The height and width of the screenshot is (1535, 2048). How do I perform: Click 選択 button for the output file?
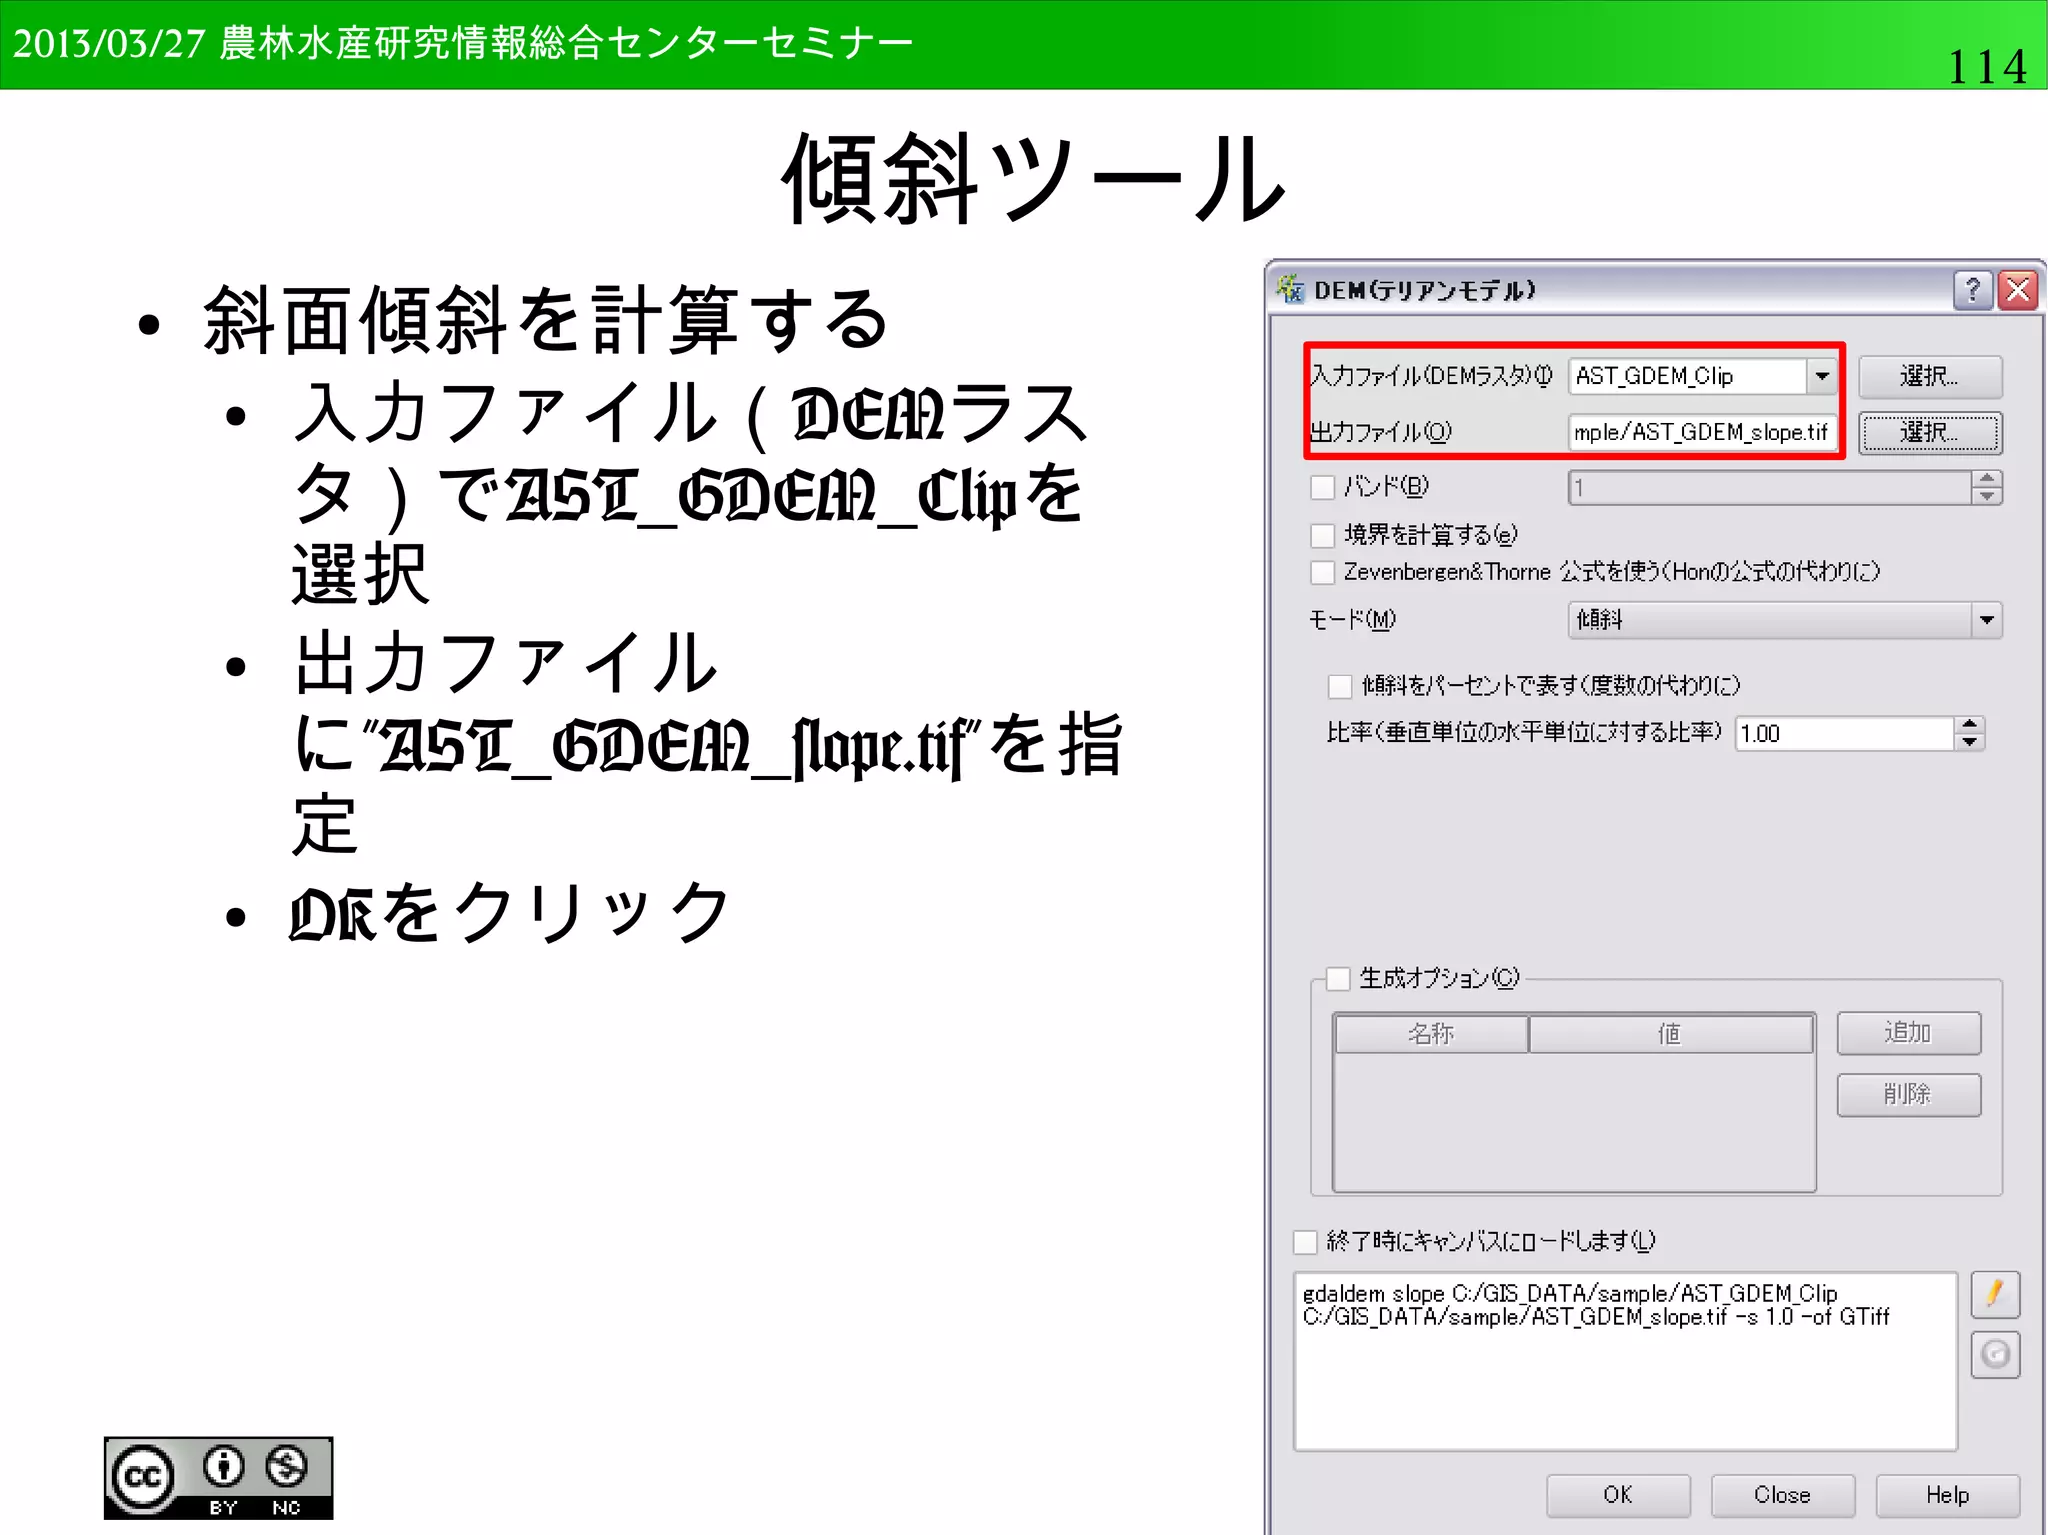pos(1930,433)
